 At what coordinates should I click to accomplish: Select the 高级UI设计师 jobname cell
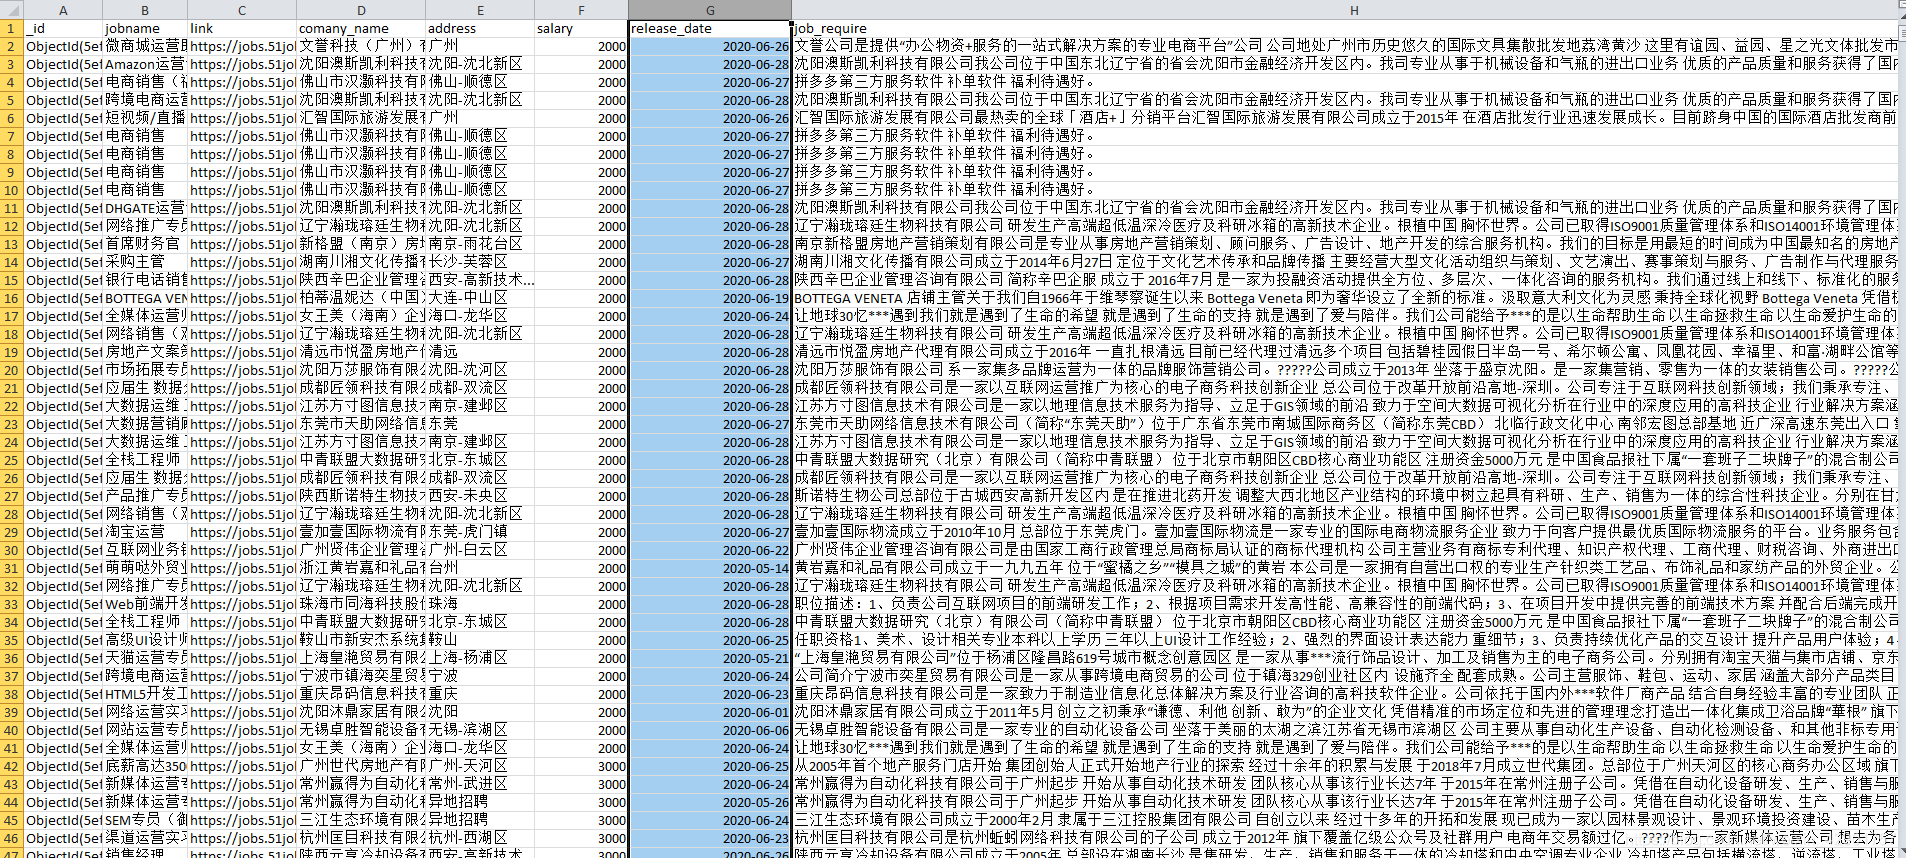point(145,640)
